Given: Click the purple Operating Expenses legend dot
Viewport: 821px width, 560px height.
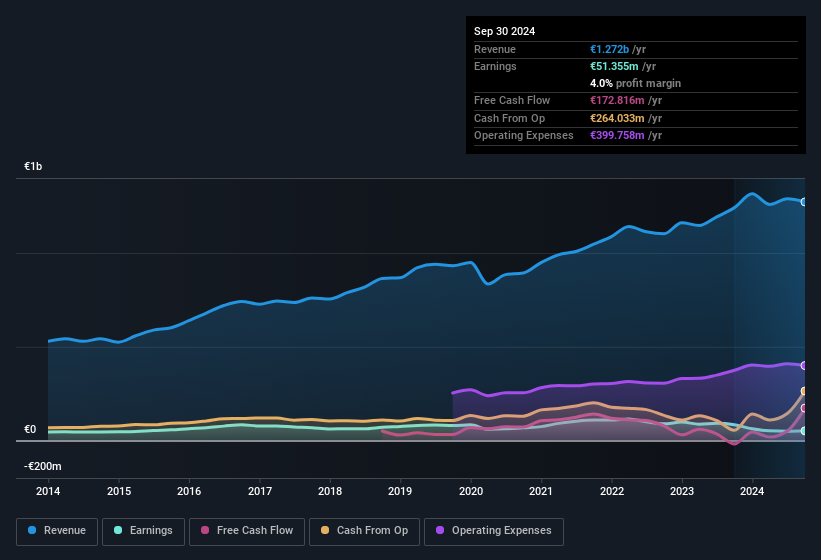Looking at the screenshot, I should tap(442, 530).
